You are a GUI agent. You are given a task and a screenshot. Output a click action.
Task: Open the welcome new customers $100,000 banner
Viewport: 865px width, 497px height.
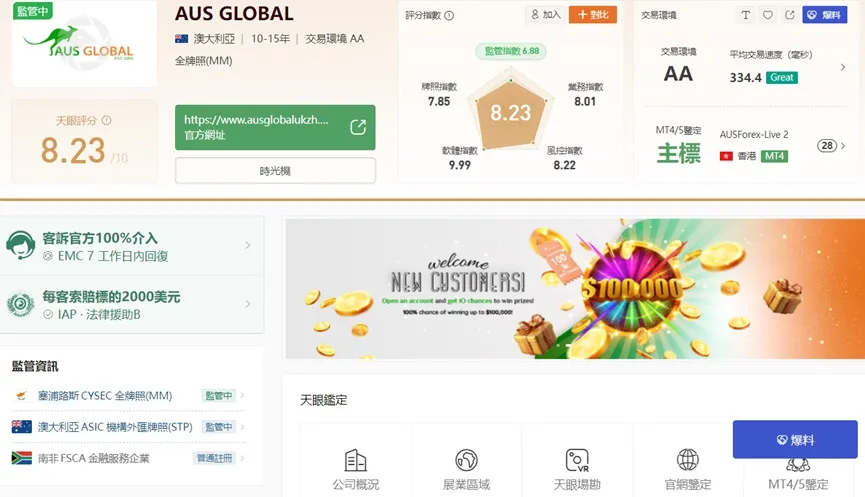tap(575, 288)
